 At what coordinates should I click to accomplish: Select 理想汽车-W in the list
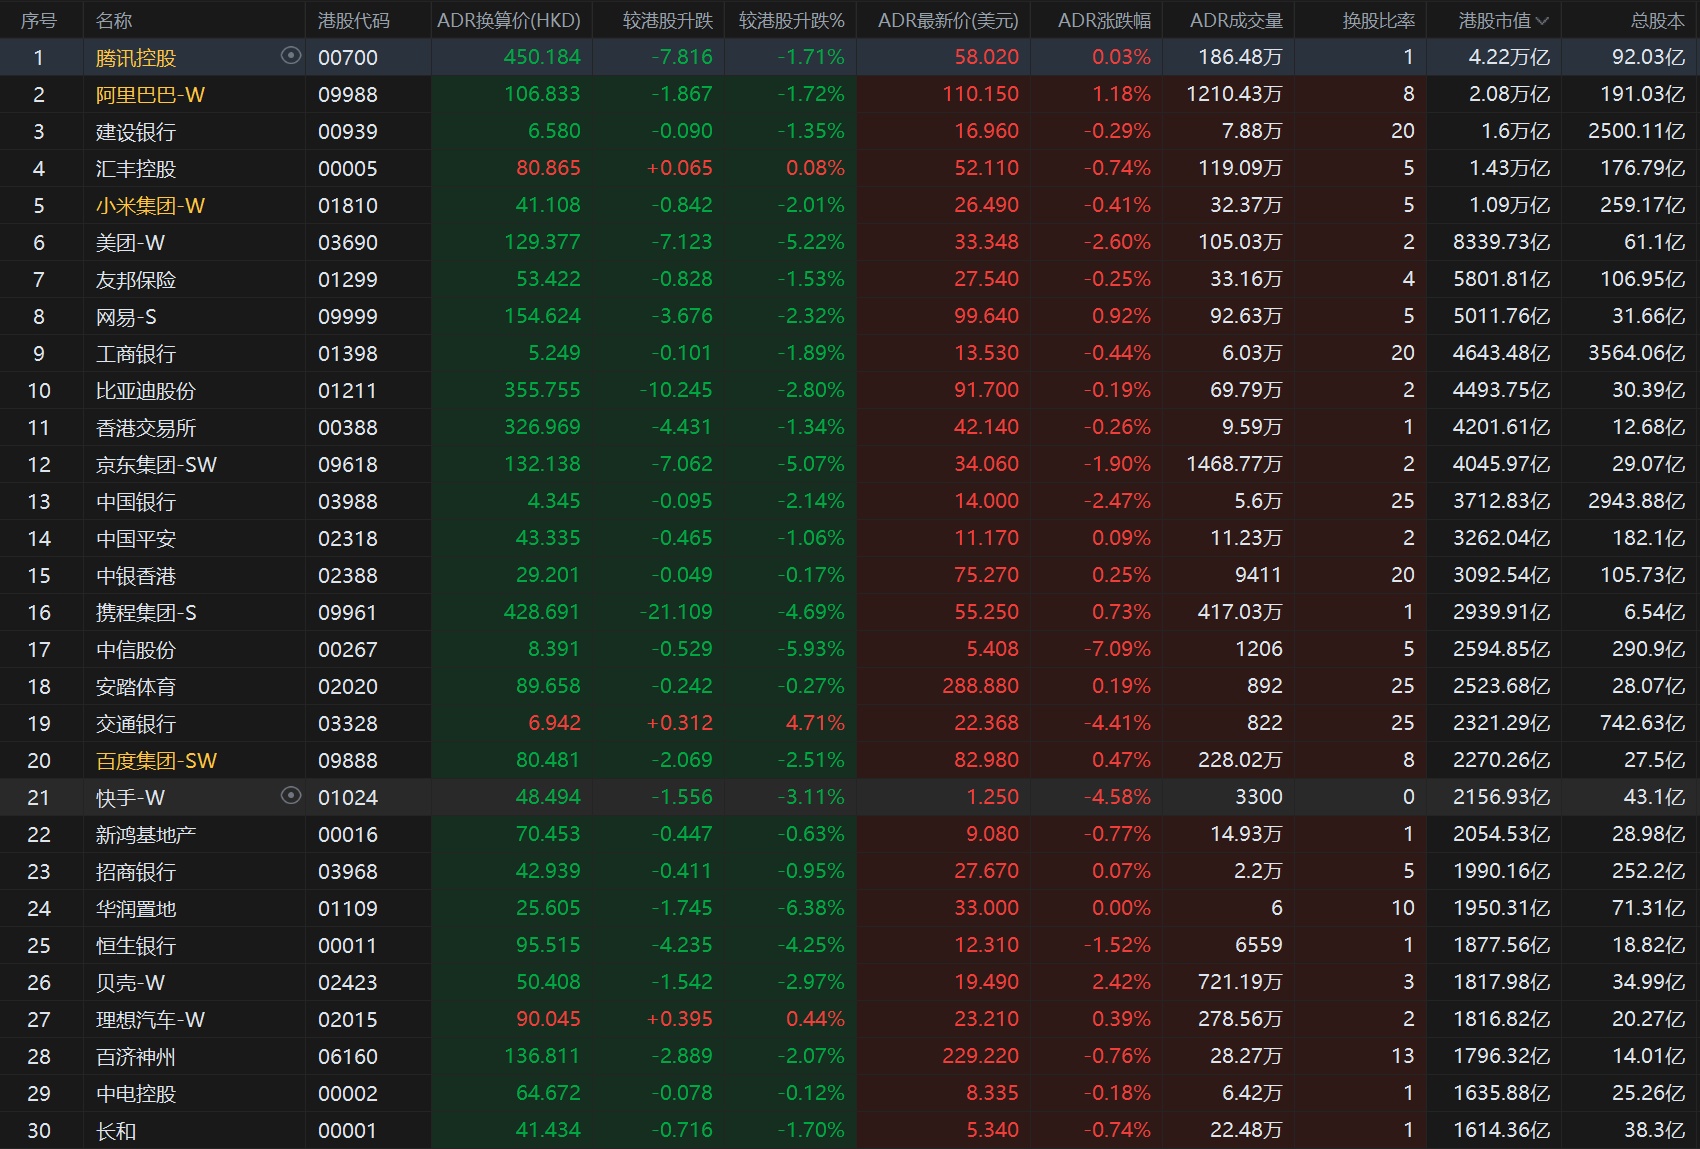coord(150,1020)
